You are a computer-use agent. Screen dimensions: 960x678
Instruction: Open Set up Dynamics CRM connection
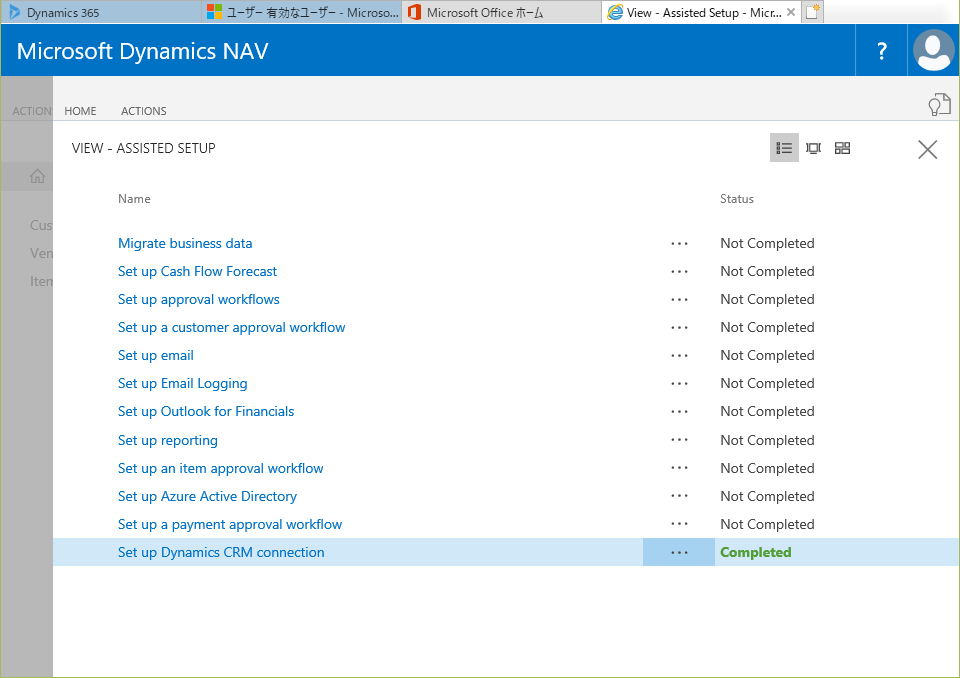coord(221,552)
